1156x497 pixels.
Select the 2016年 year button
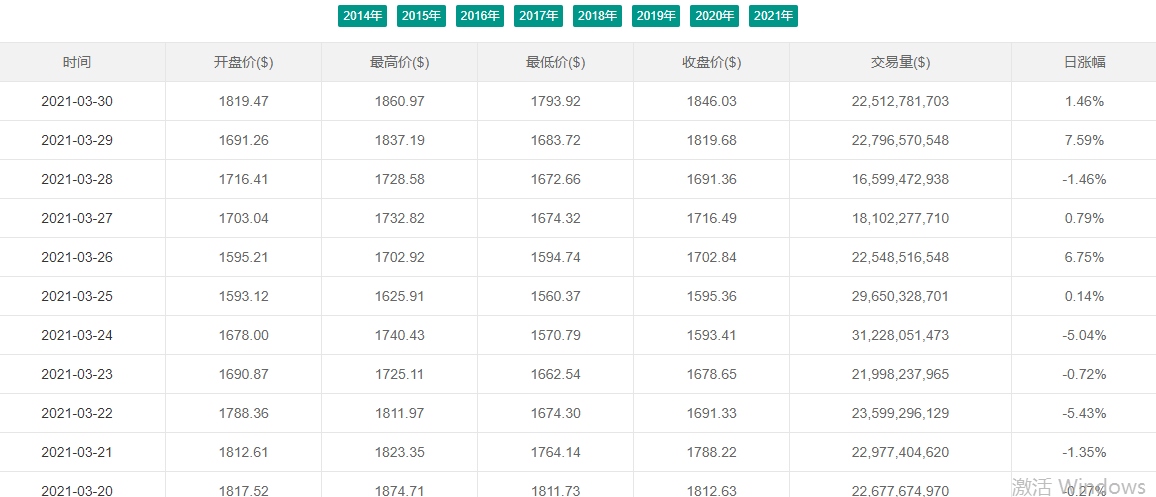[480, 15]
